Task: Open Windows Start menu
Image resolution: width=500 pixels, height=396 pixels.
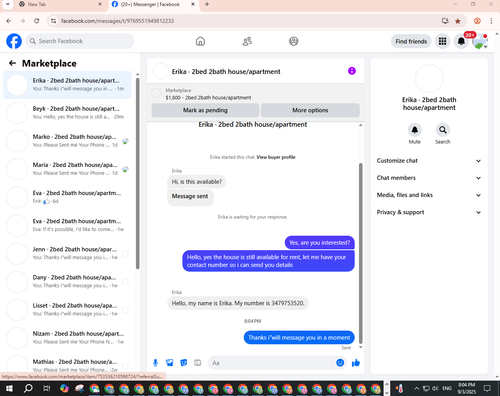Action: (x=9, y=388)
